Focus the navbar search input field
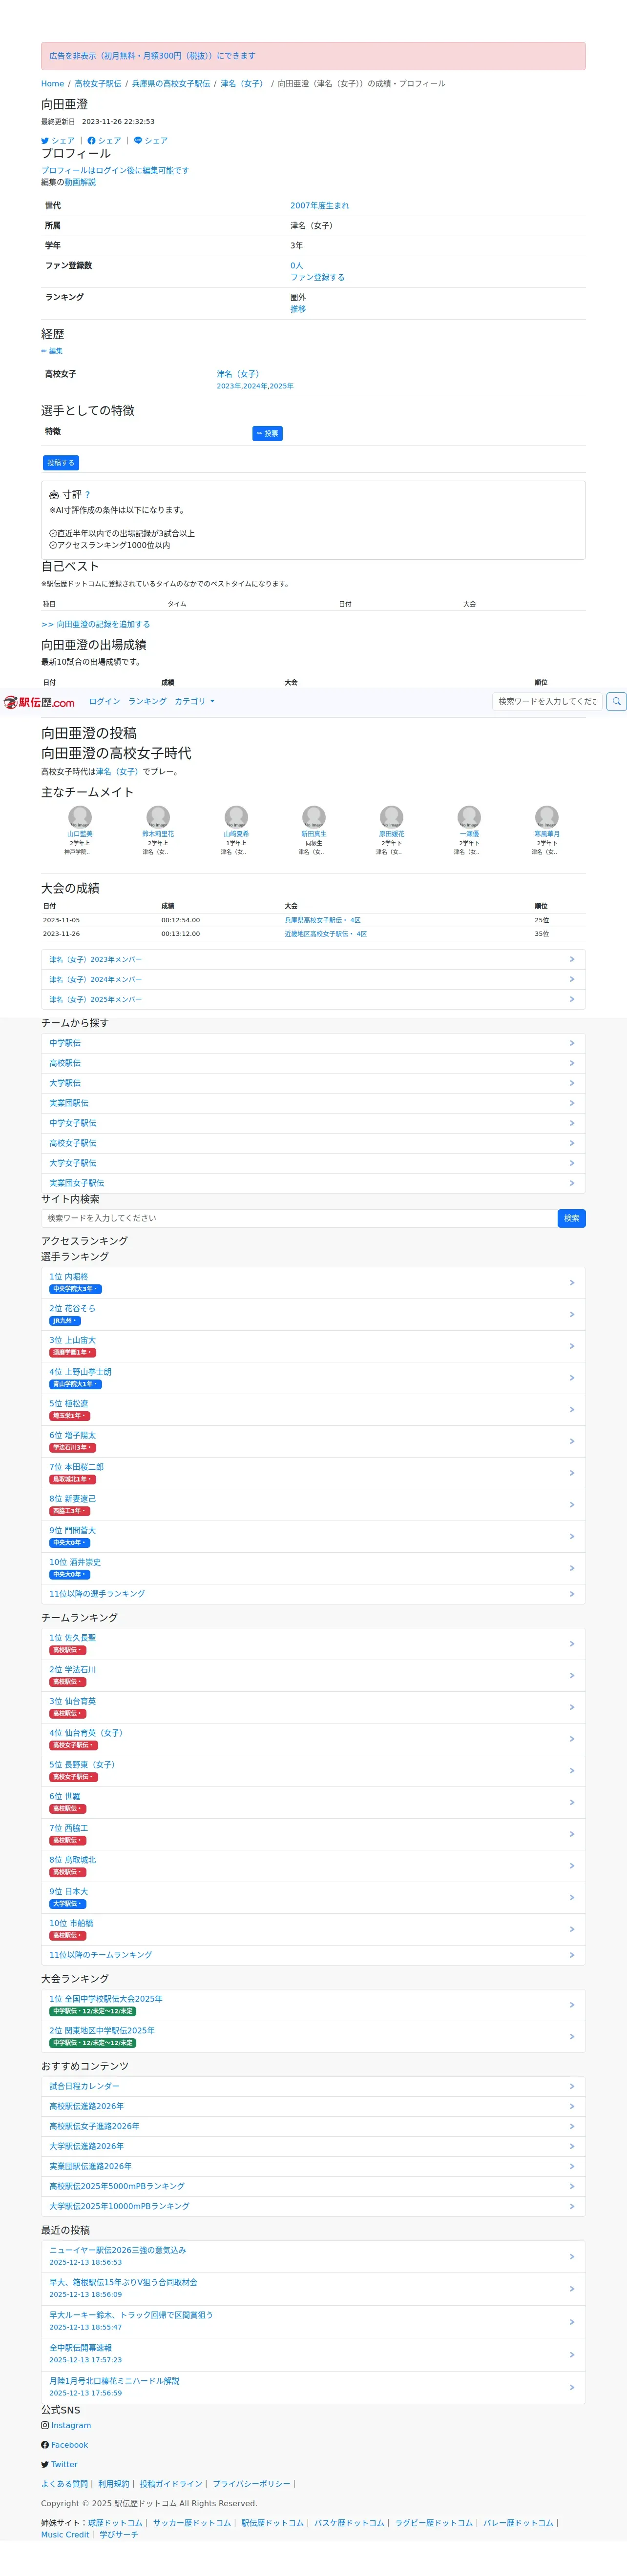627x2576 pixels. (x=548, y=702)
